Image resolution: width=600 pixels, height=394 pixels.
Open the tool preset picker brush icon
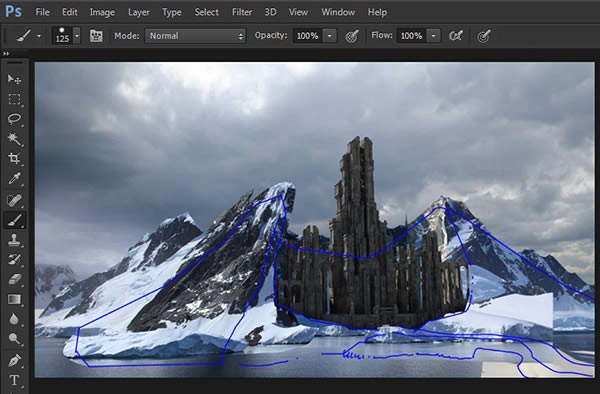coord(23,36)
